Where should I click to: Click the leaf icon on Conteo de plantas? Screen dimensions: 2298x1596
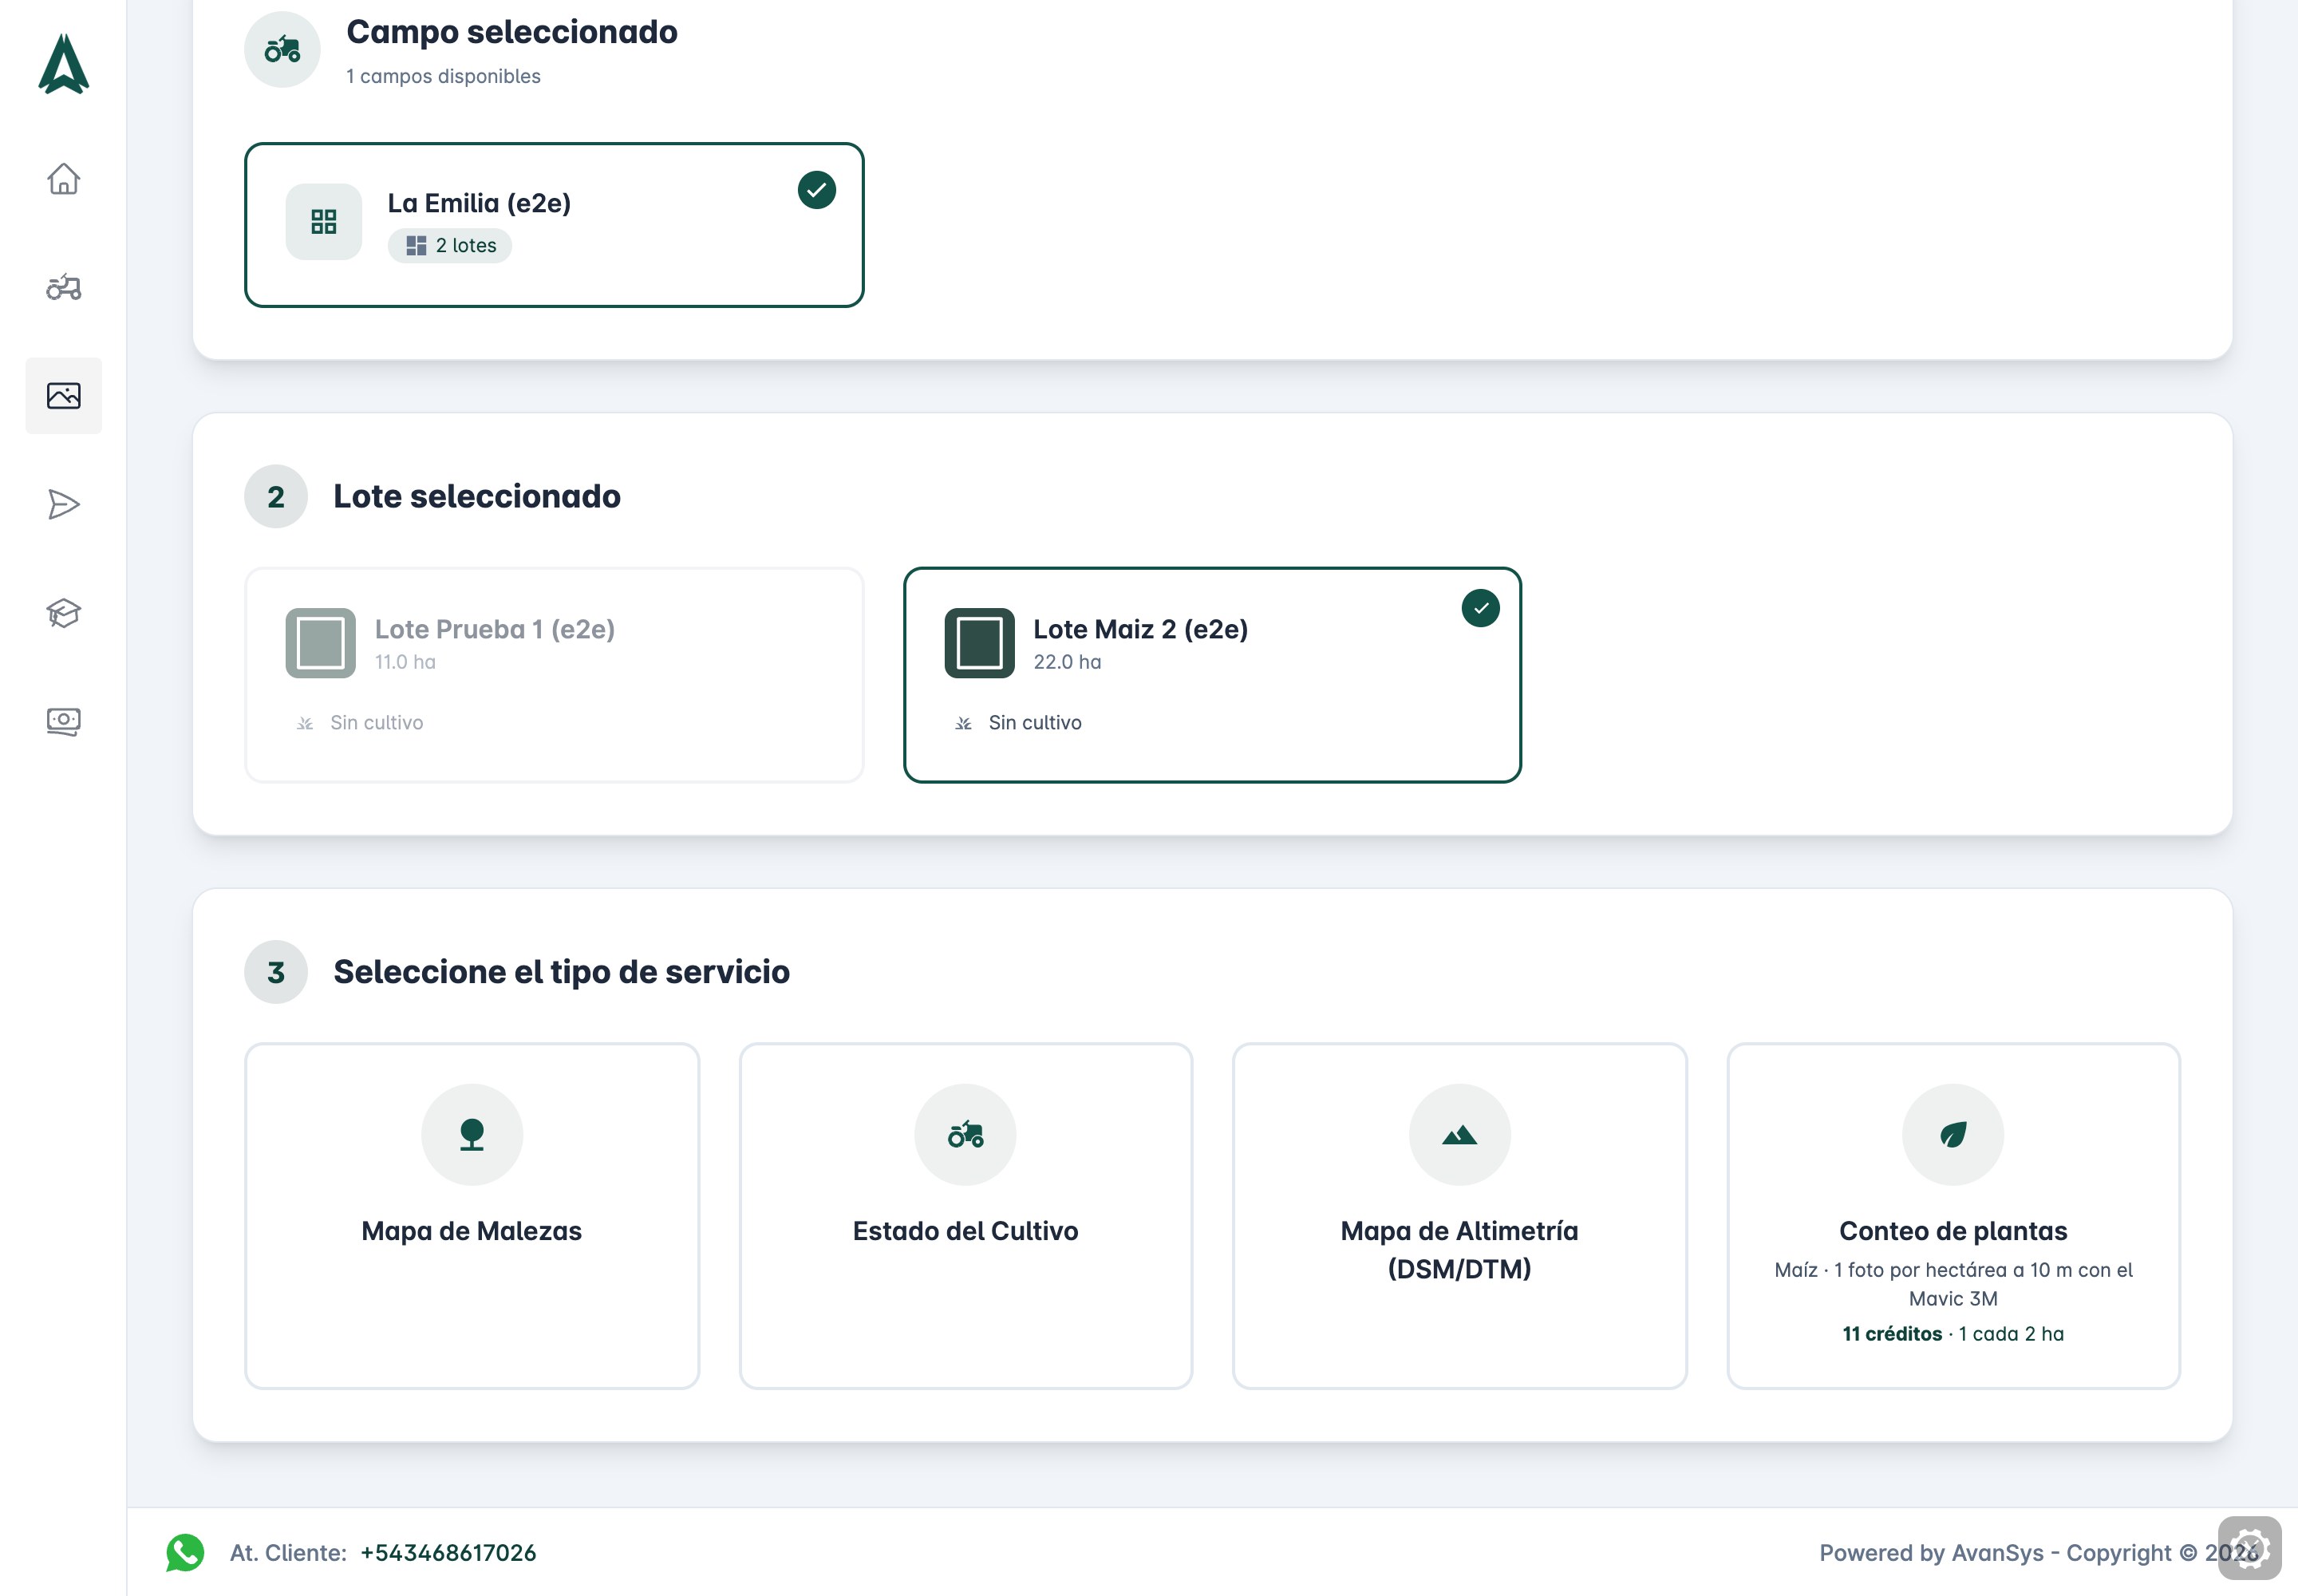click(1953, 1134)
